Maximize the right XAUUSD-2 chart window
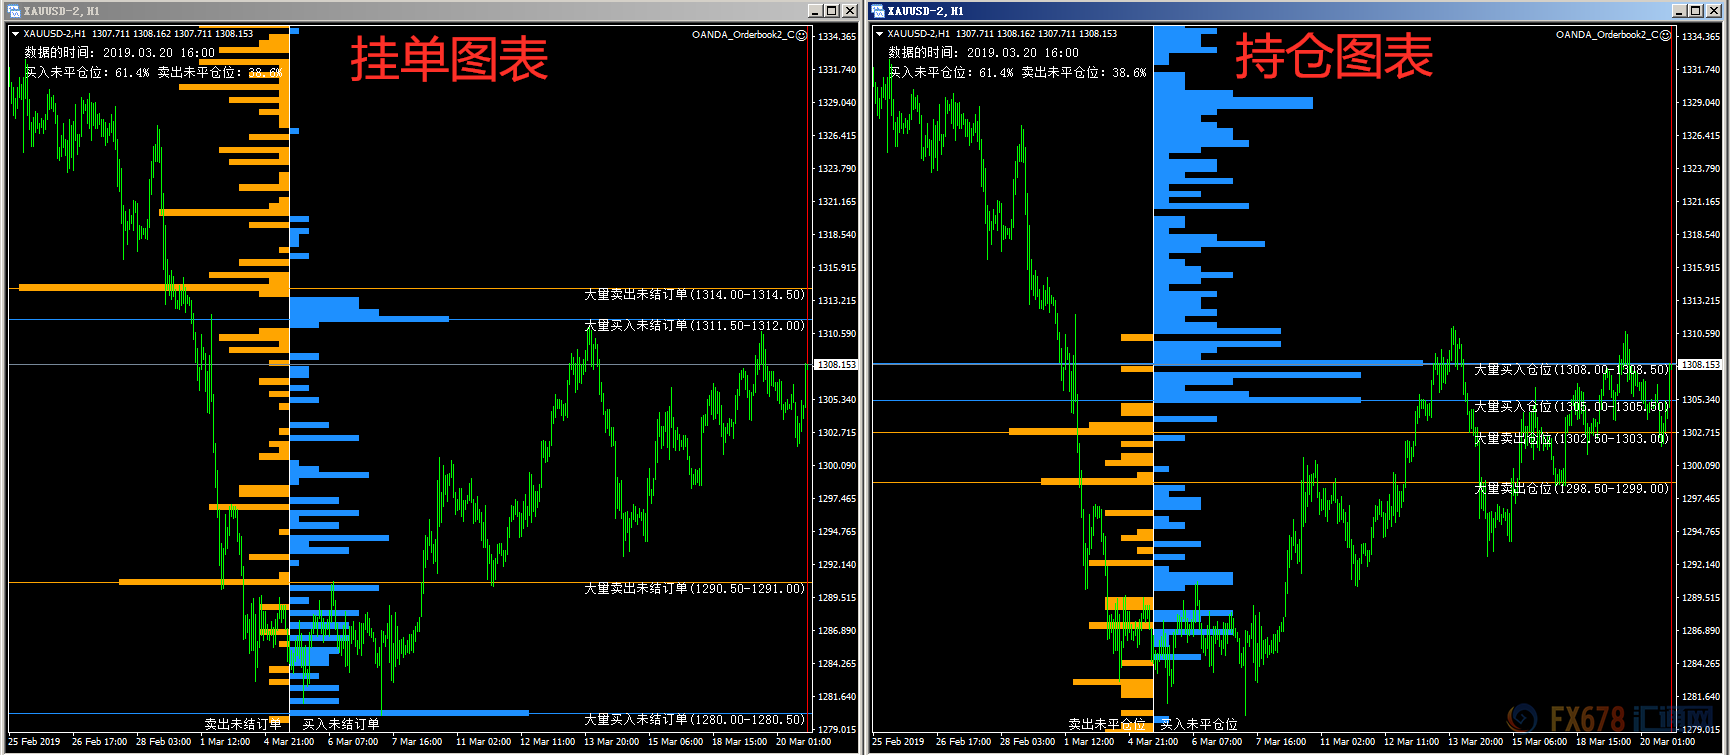The height and width of the screenshot is (755, 1731). [x=1696, y=11]
